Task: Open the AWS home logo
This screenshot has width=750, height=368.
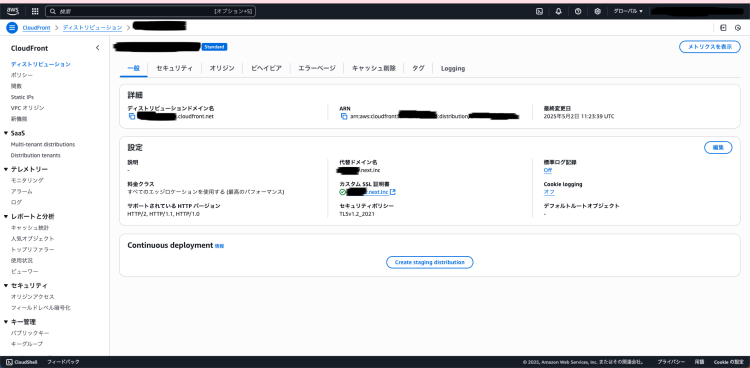Action: (13, 11)
